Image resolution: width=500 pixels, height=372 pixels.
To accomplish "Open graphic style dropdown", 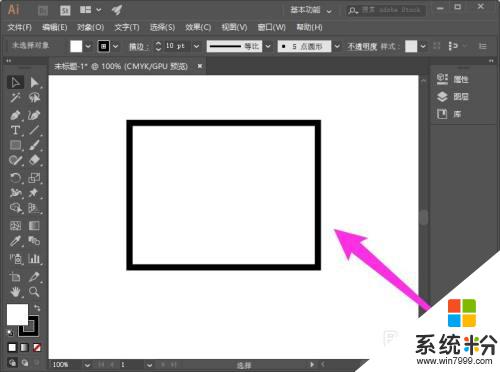I will click(423, 46).
